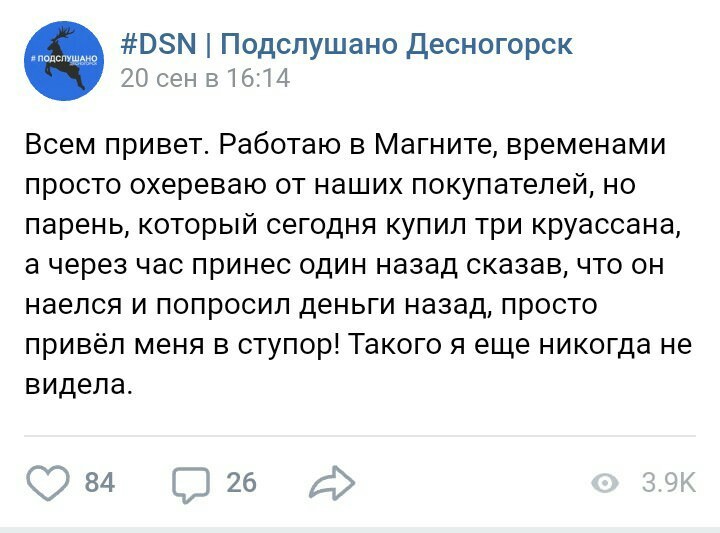Screen dimensions: 720x533
Task: Click the eye views icon
Action: tap(606, 484)
